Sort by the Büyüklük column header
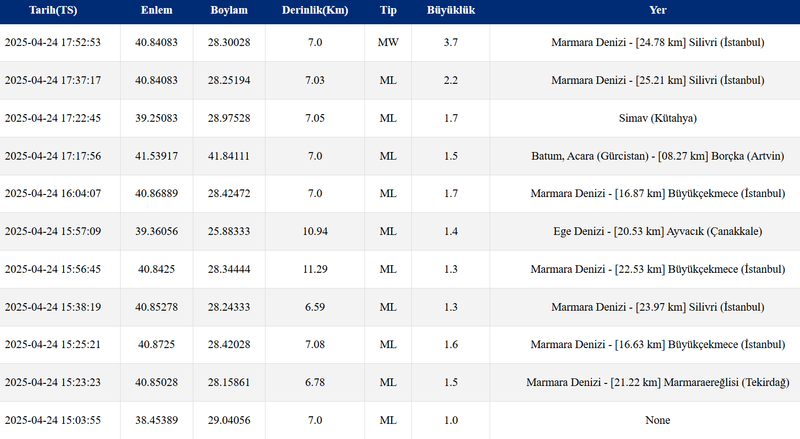This screenshot has width=800, height=439. click(x=450, y=10)
